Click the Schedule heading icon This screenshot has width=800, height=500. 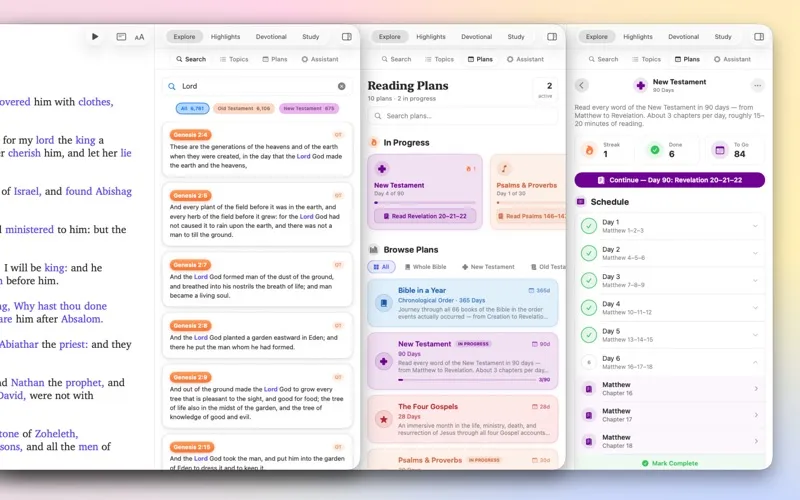(581, 202)
